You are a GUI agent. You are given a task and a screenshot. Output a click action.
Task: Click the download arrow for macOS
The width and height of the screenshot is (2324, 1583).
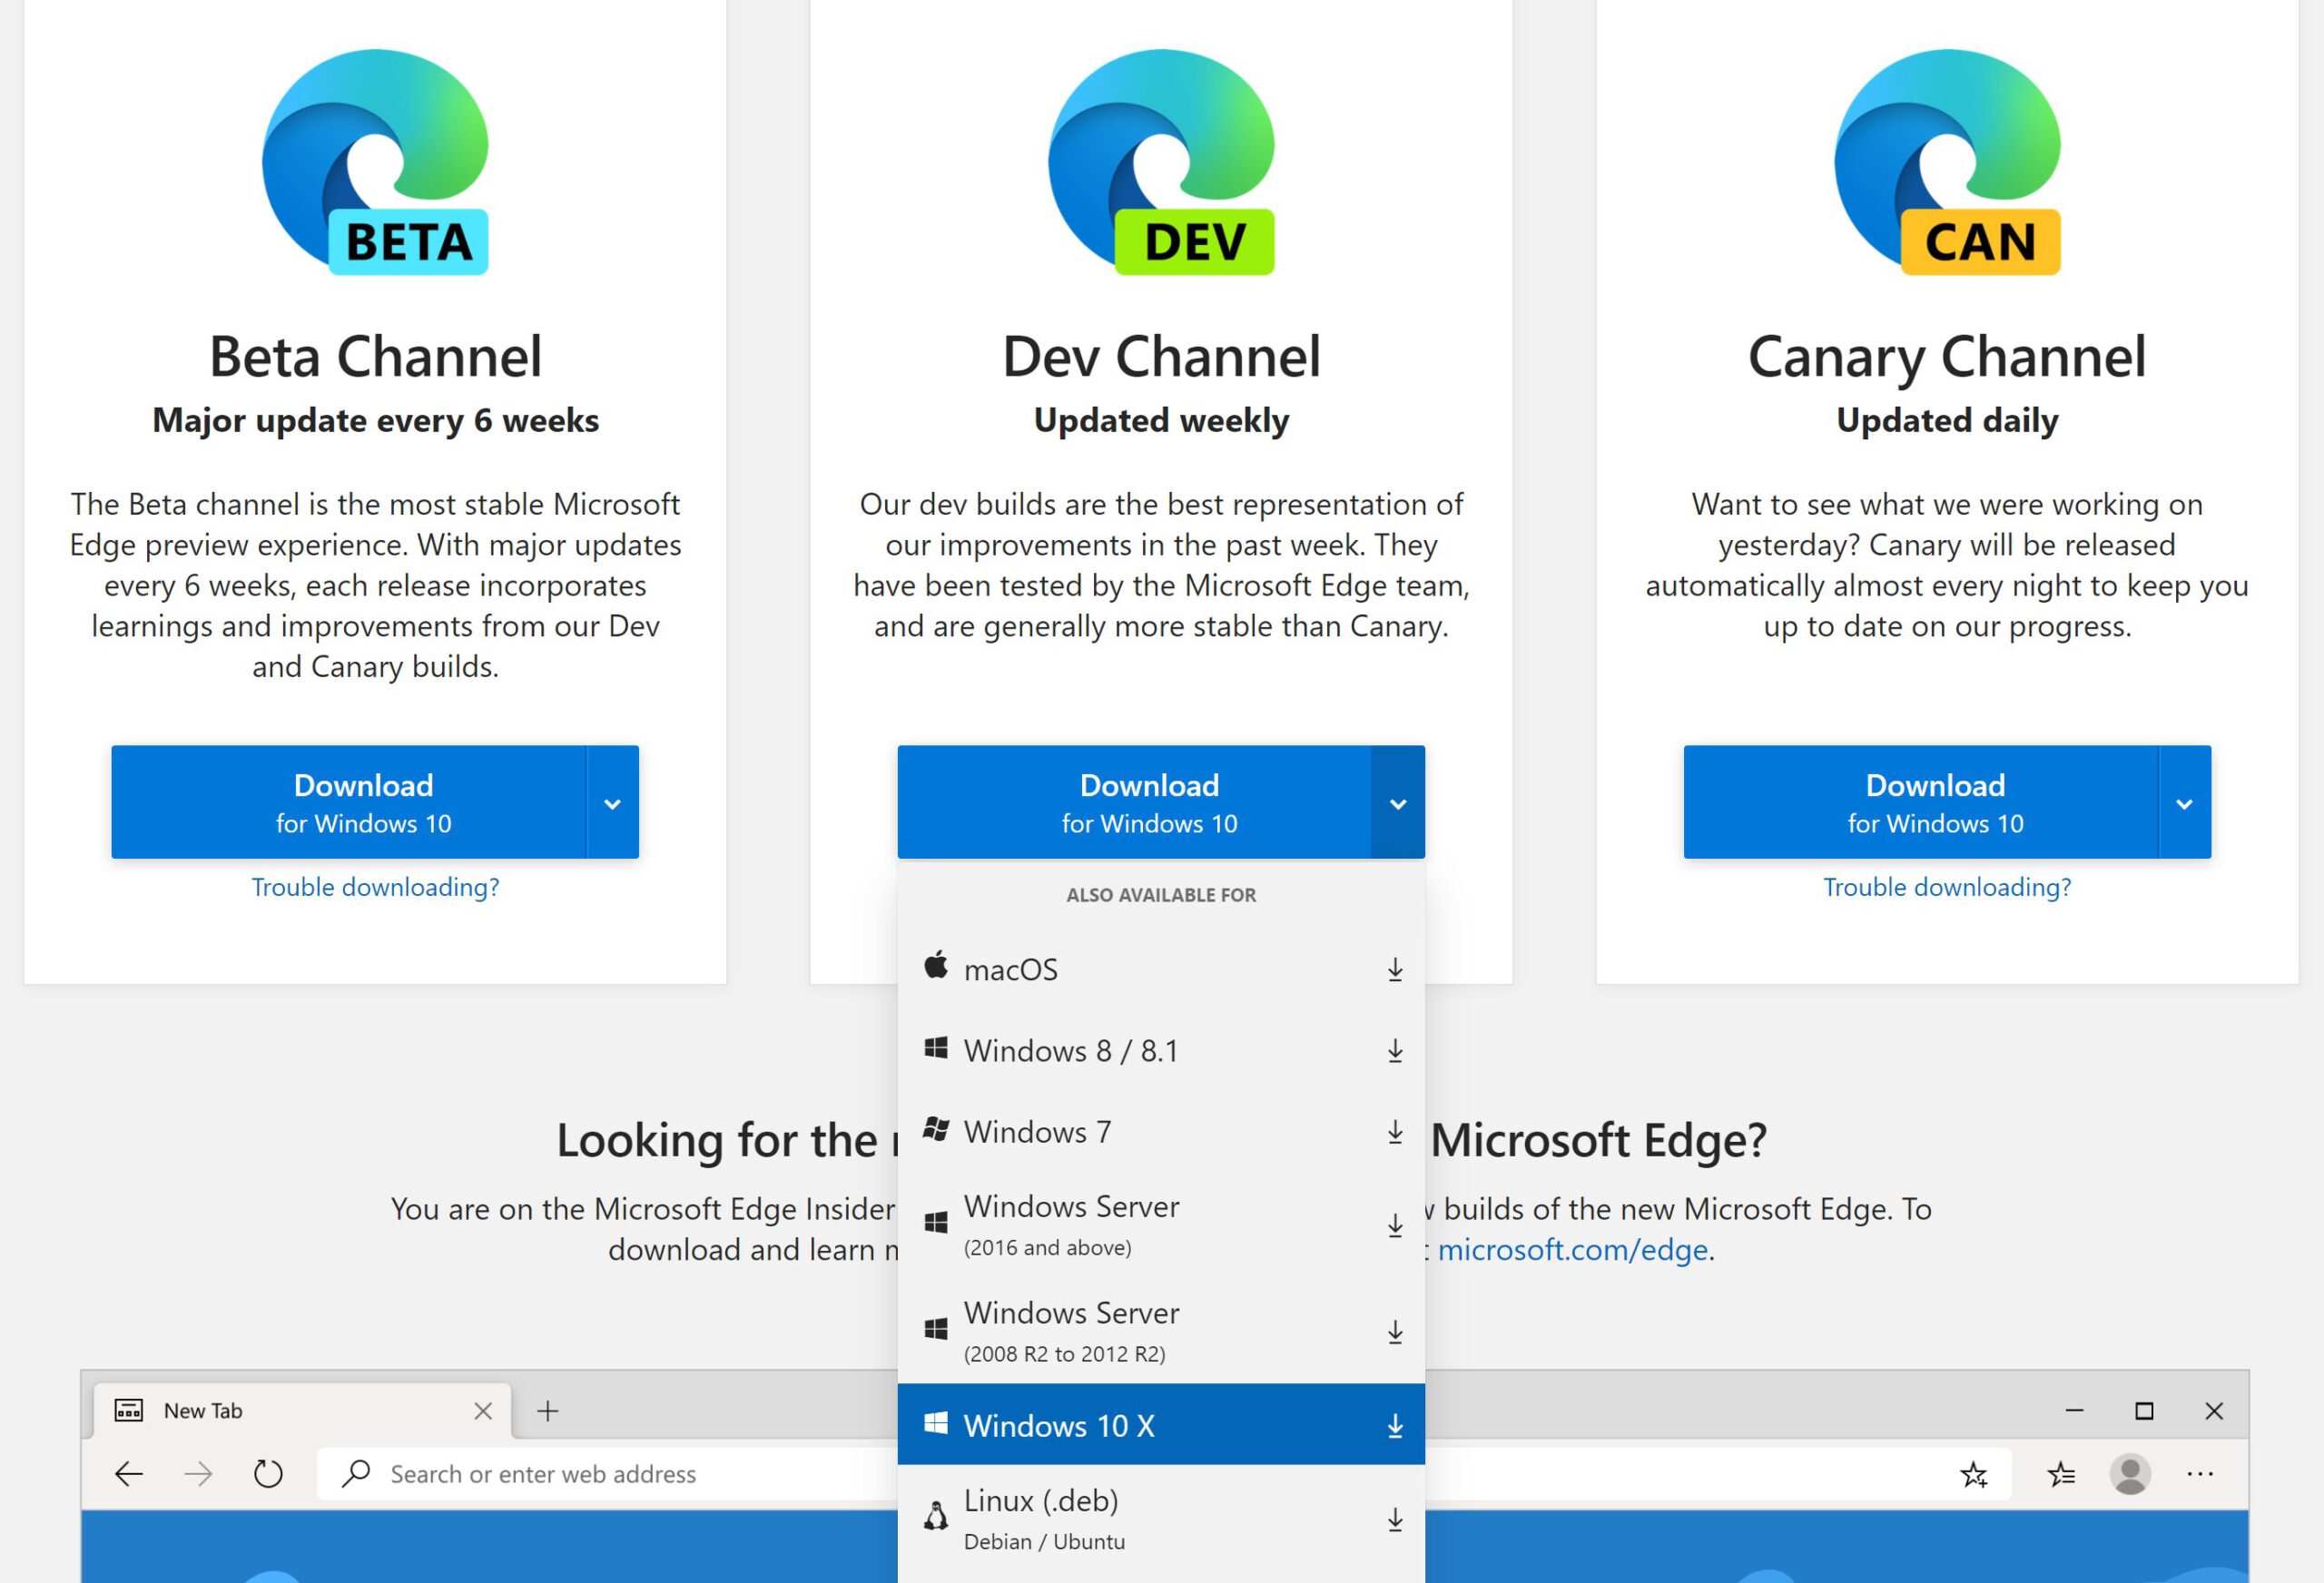pos(1395,969)
